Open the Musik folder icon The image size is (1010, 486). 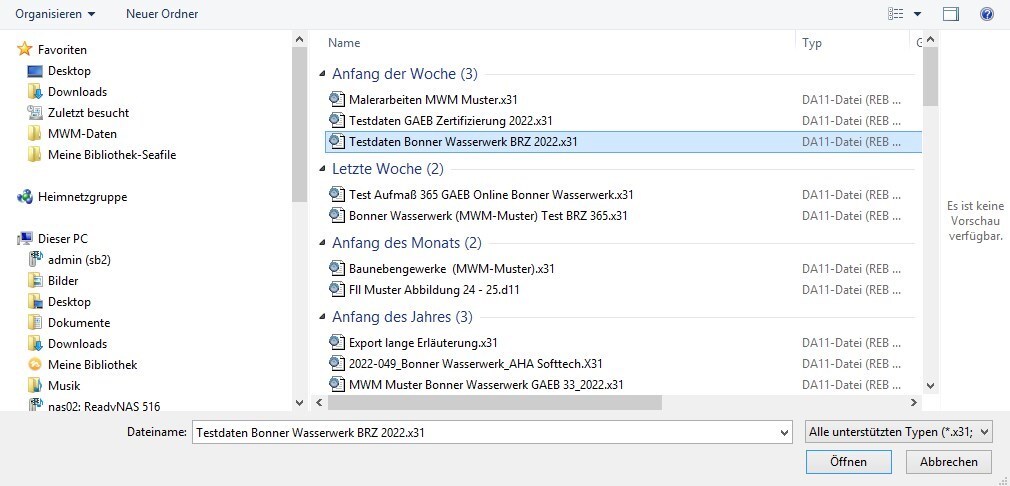pyautogui.click(x=35, y=386)
